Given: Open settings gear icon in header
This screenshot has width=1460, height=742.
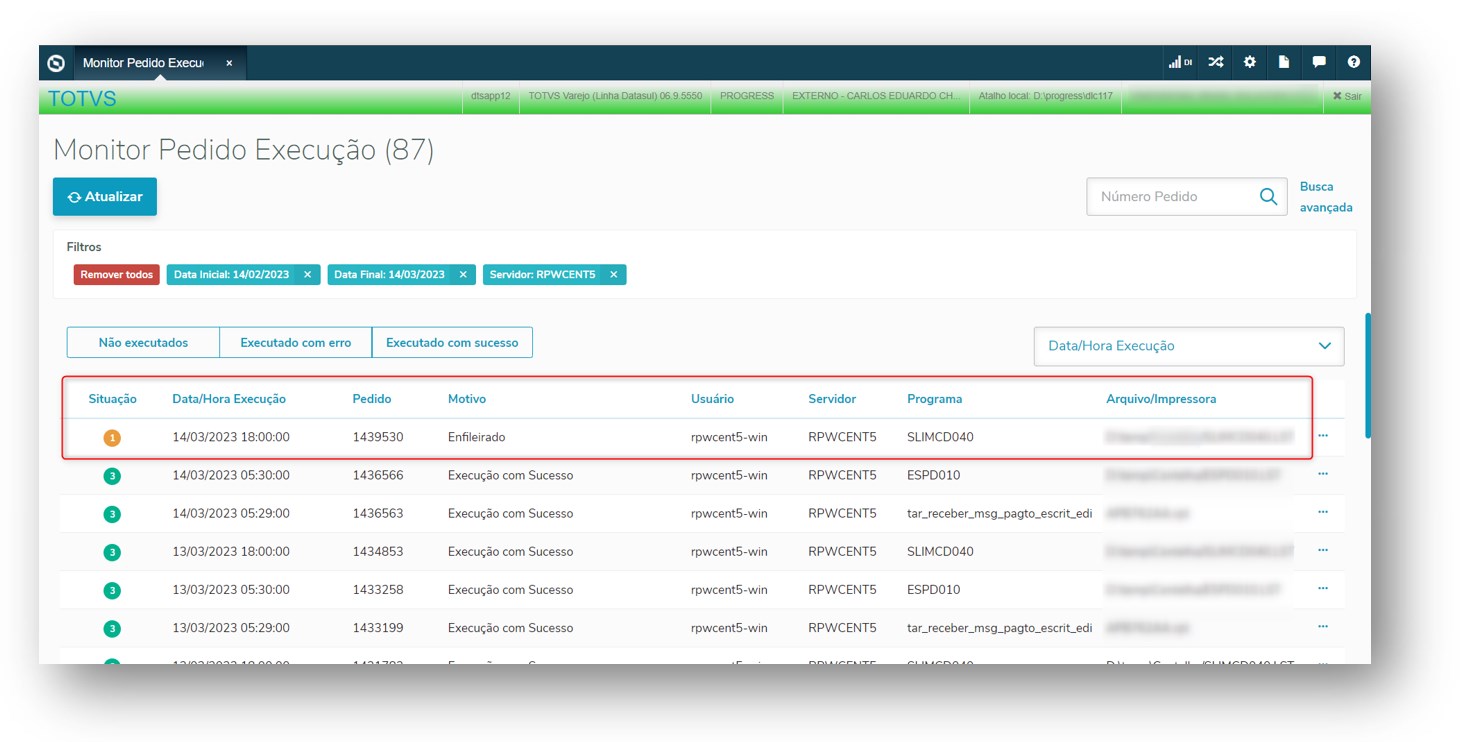Looking at the screenshot, I should 1250,62.
